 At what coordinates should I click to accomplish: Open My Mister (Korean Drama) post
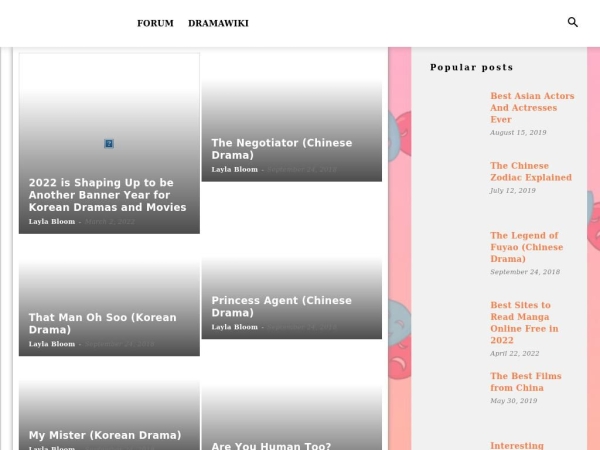(x=105, y=435)
